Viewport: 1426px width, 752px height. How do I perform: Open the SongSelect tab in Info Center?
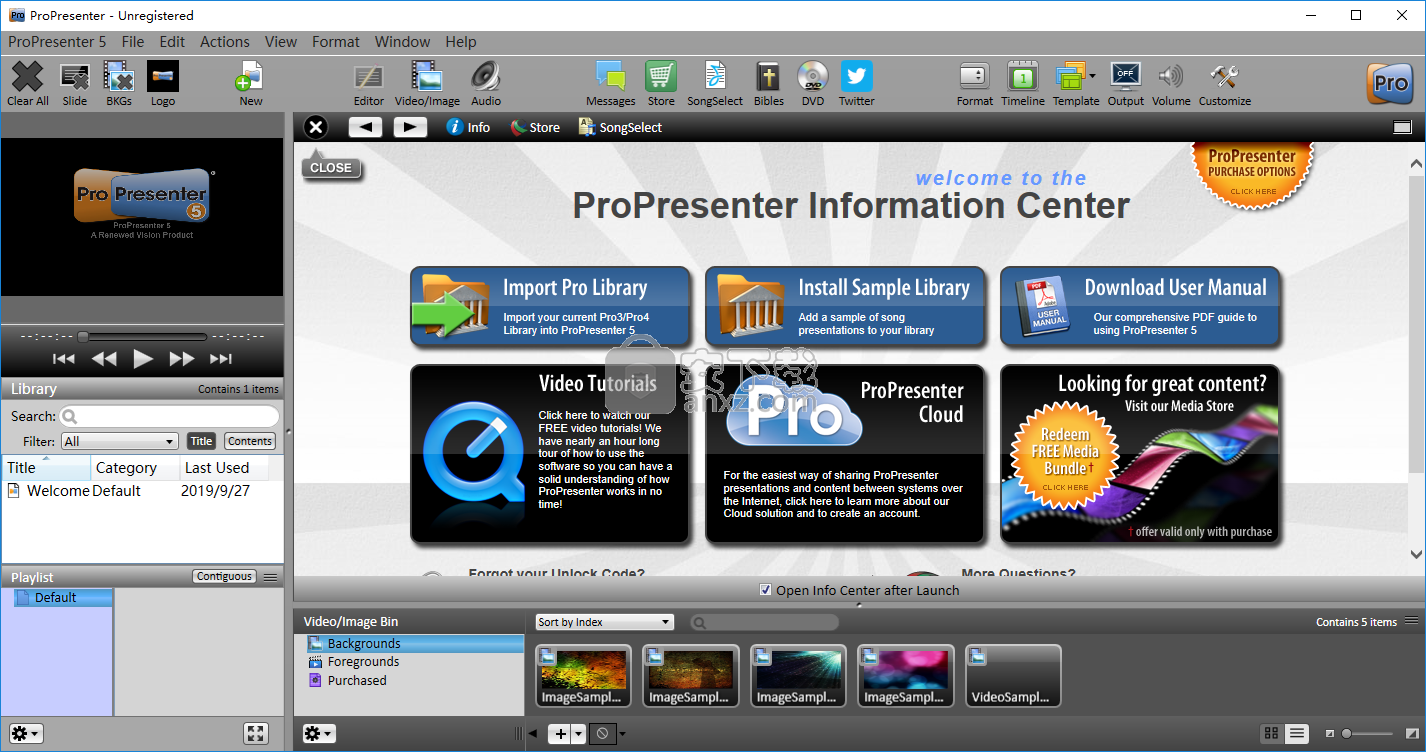tap(620, 127)
